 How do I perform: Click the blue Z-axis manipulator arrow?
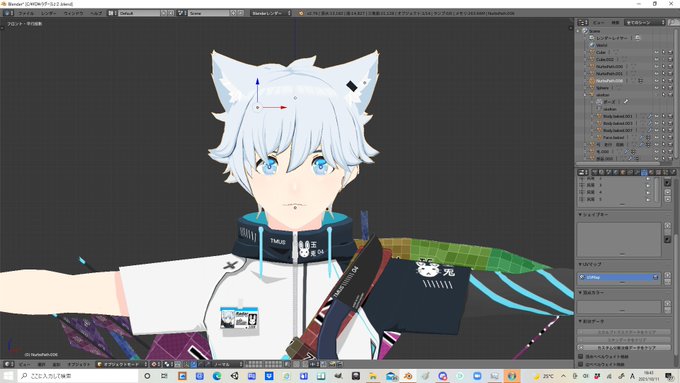click(257, 82)
